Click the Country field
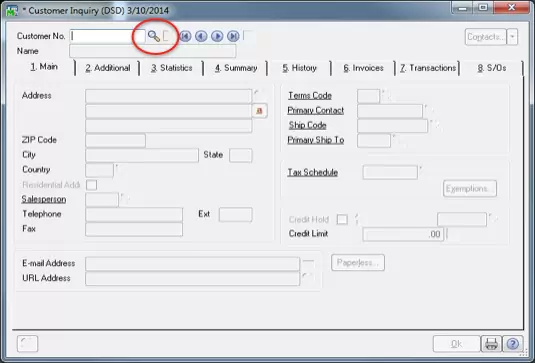Viewport: 535px width, 363px height. [x=100, y=170]
